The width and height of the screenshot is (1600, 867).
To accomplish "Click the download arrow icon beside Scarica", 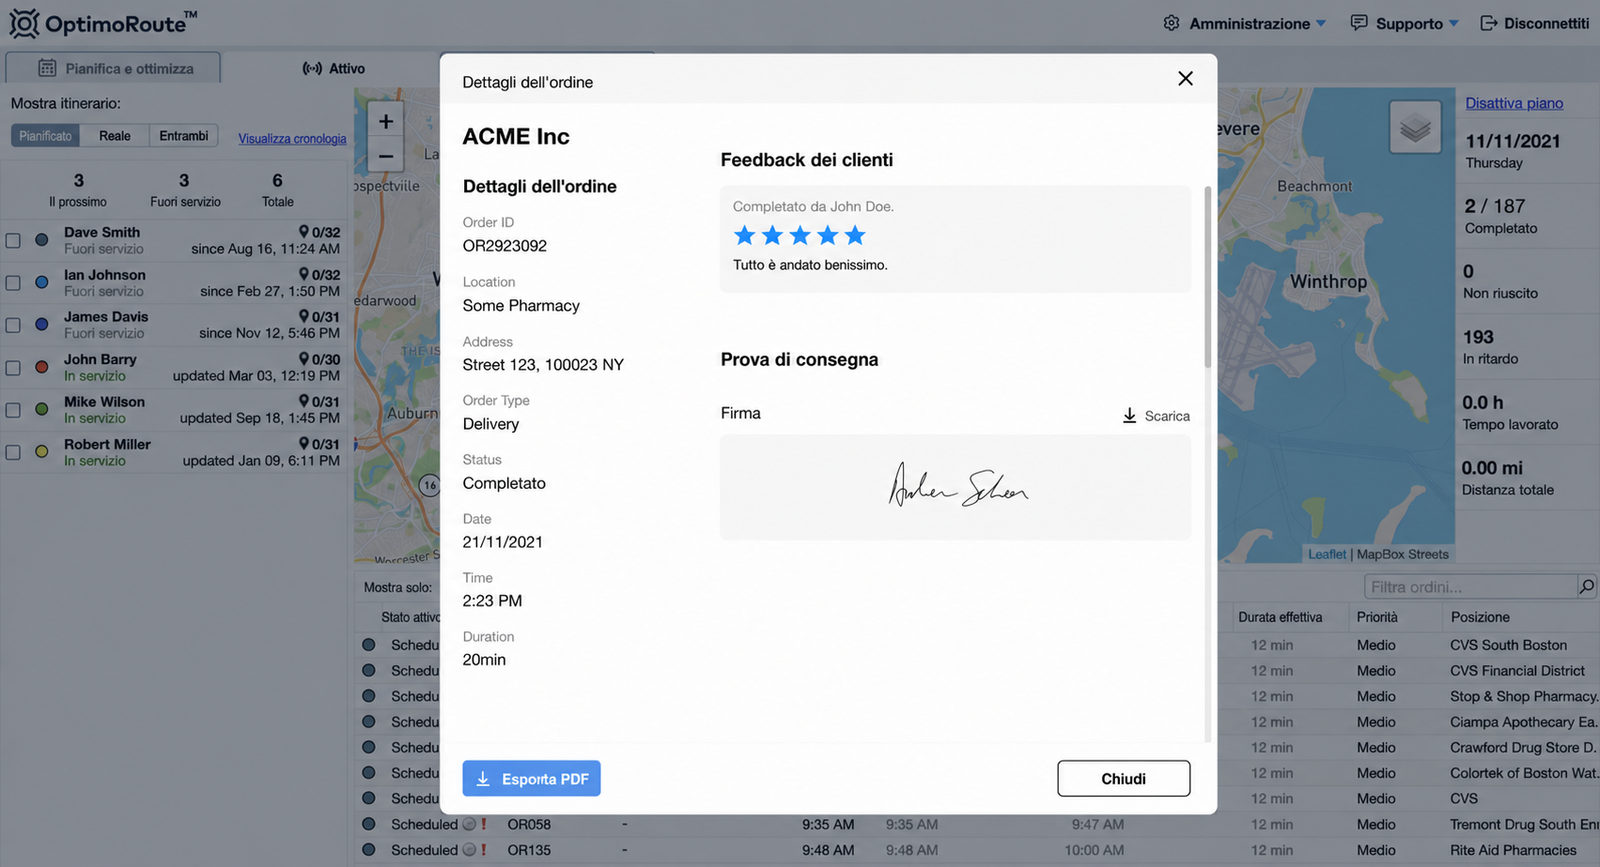I will (1129, 415).
